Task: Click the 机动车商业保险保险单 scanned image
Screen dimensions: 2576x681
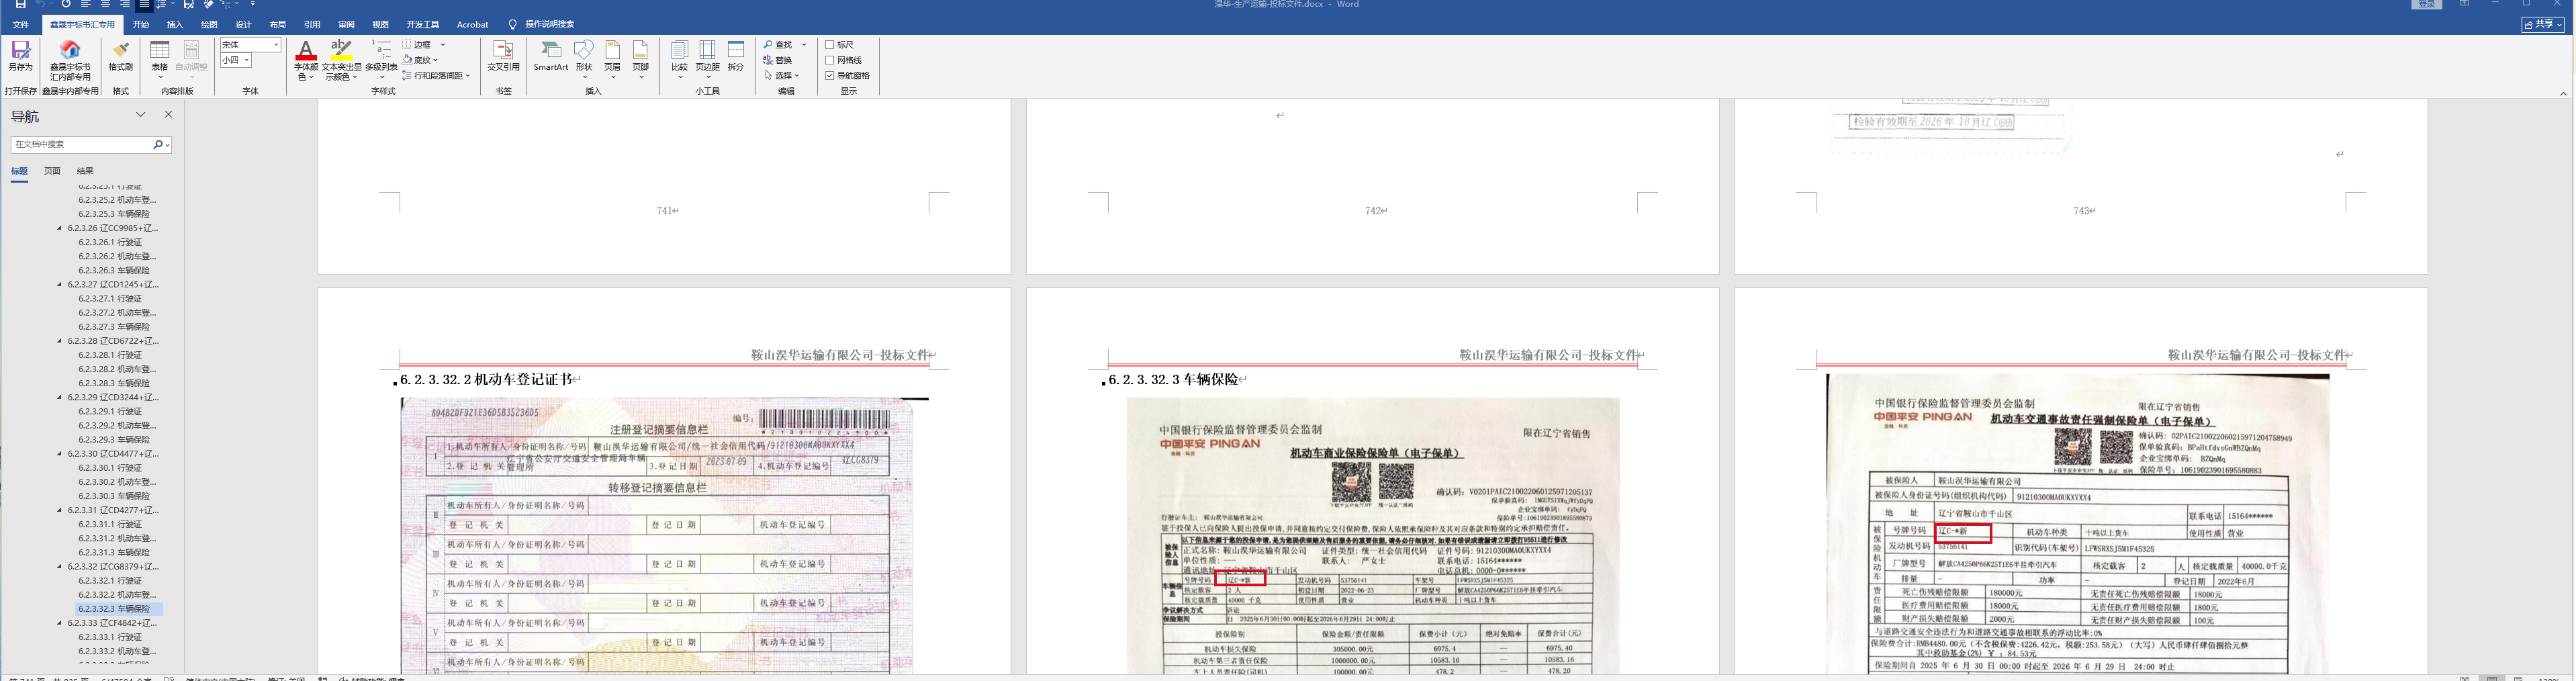Action: [x=1373, y=536]
